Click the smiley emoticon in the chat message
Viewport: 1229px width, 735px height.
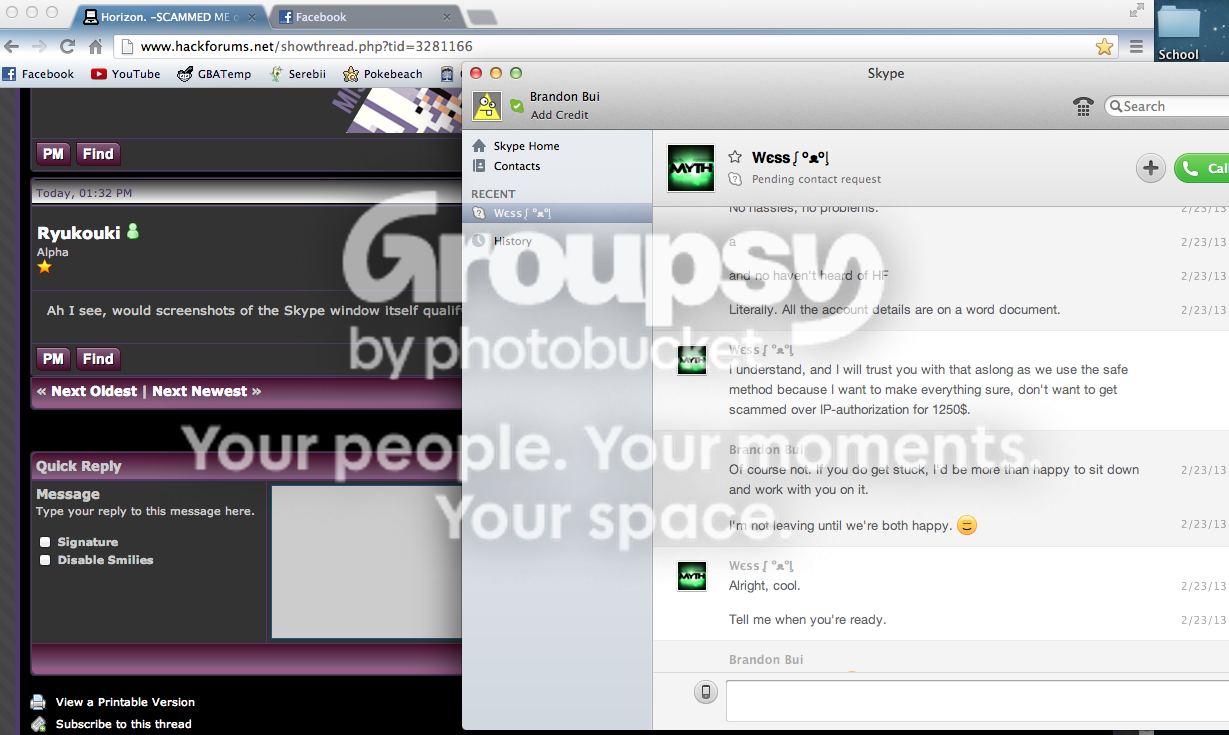(x=966, y=524)
